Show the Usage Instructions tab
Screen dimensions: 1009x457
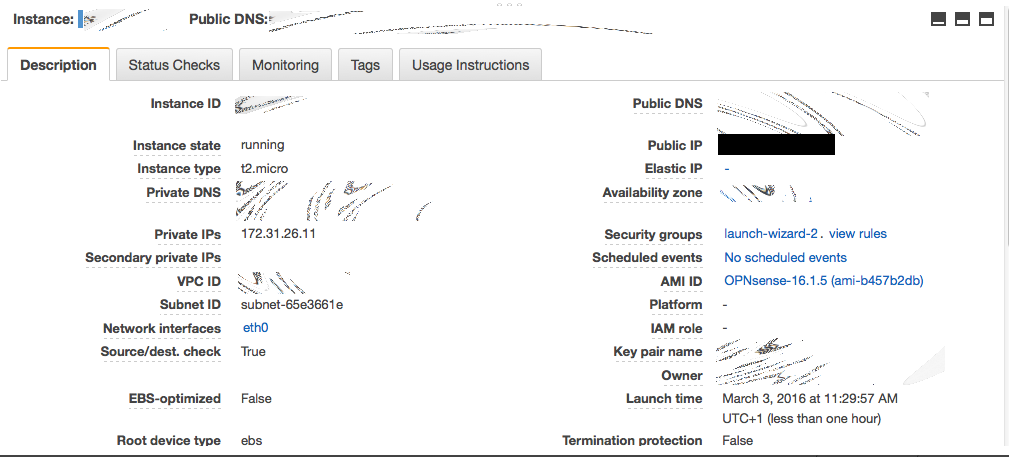coord(470,65)
